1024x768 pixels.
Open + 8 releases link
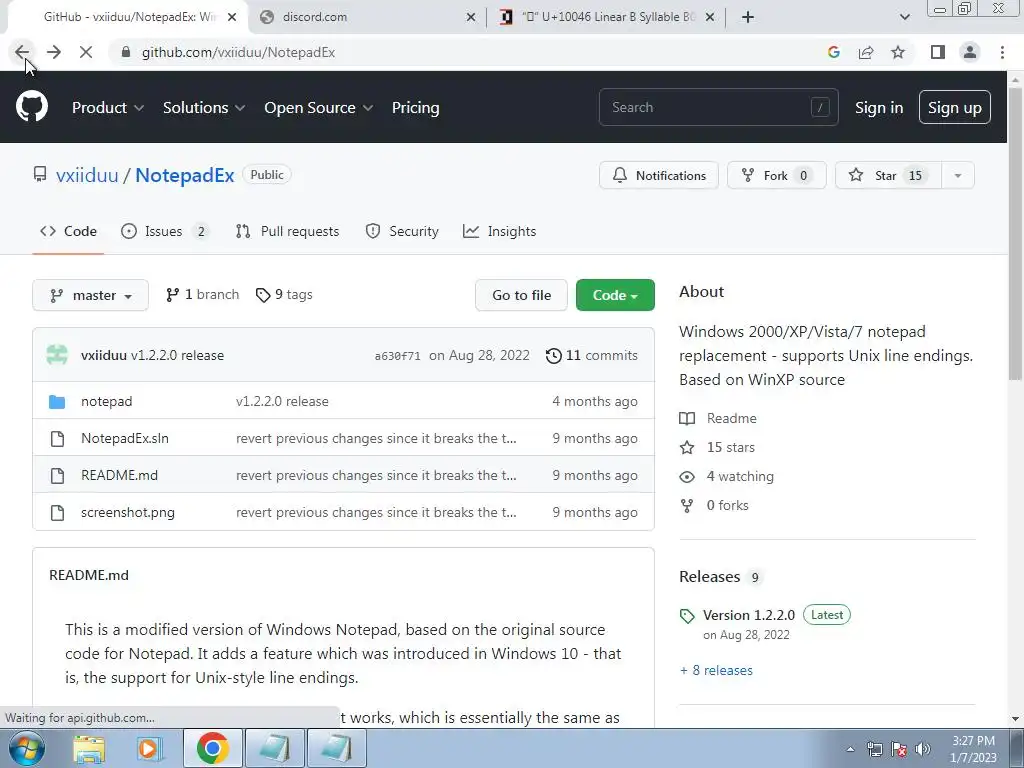(716, 670)
